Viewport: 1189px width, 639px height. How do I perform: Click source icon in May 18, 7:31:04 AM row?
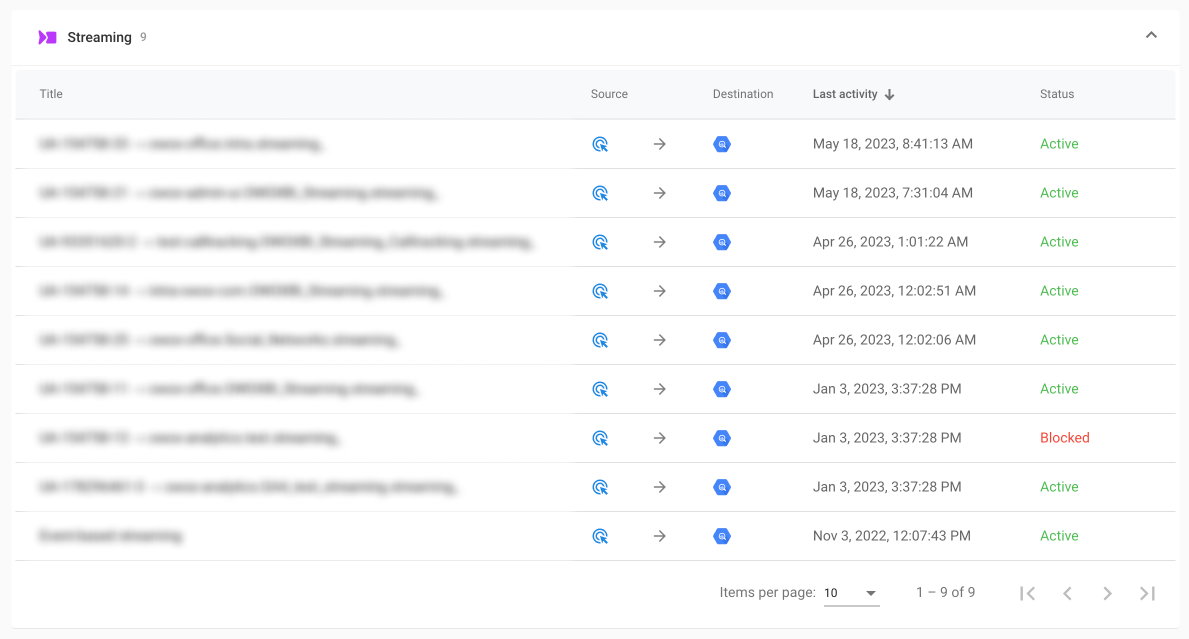point(600,193)
